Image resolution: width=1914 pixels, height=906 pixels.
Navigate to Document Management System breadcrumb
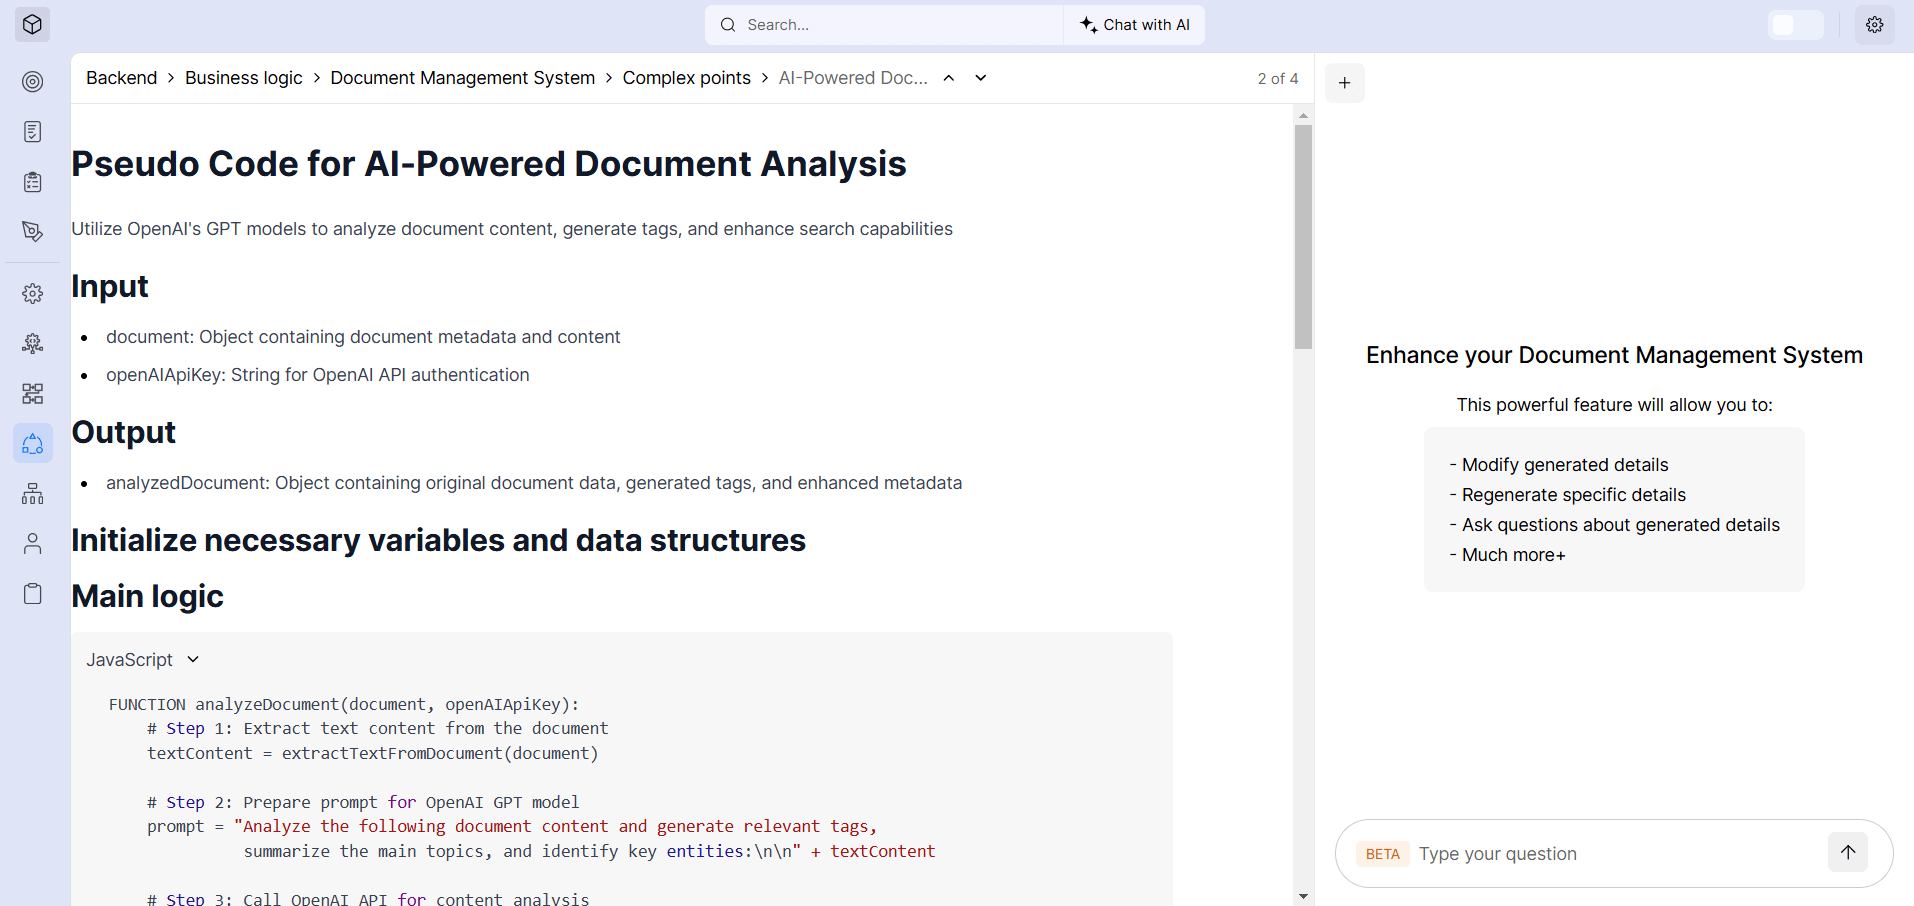point(462,78)
